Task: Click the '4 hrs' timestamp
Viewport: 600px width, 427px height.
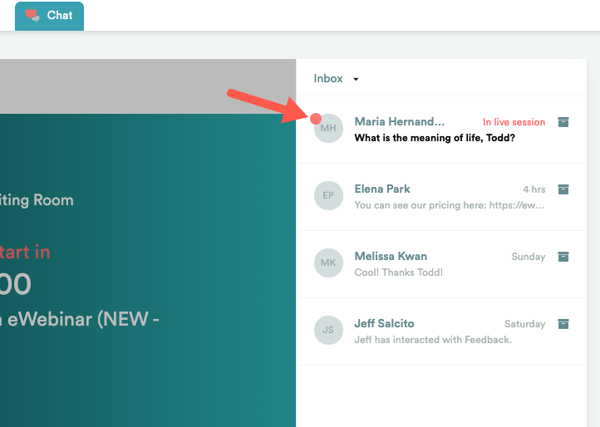Action: (x=534, y=189)
